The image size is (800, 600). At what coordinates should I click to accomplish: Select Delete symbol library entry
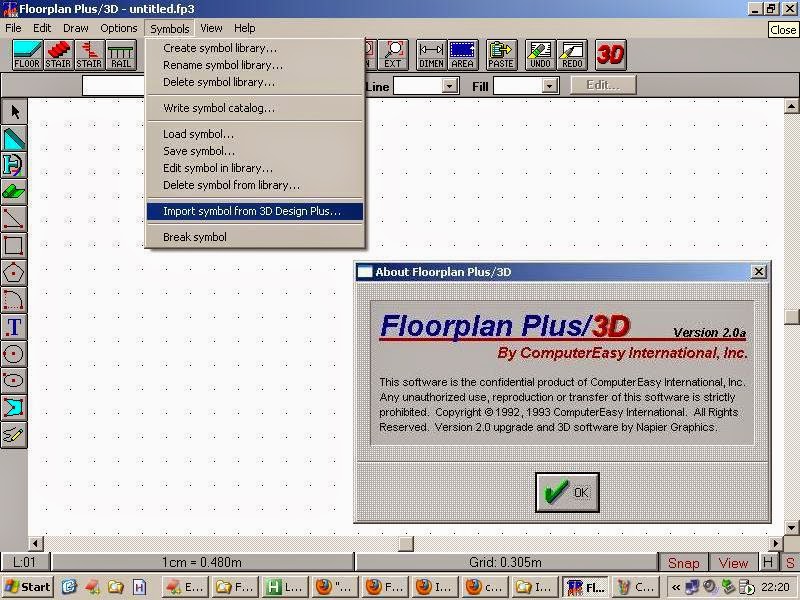(255, 82)
